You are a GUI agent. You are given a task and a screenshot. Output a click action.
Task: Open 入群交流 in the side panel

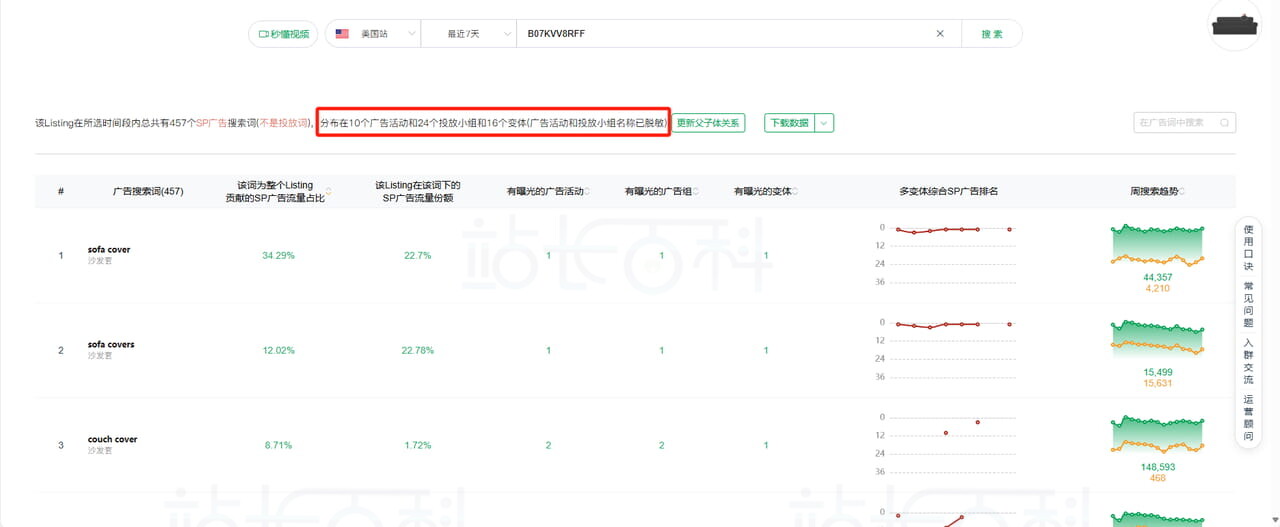pyautogui.click(x=1248, y=361)
